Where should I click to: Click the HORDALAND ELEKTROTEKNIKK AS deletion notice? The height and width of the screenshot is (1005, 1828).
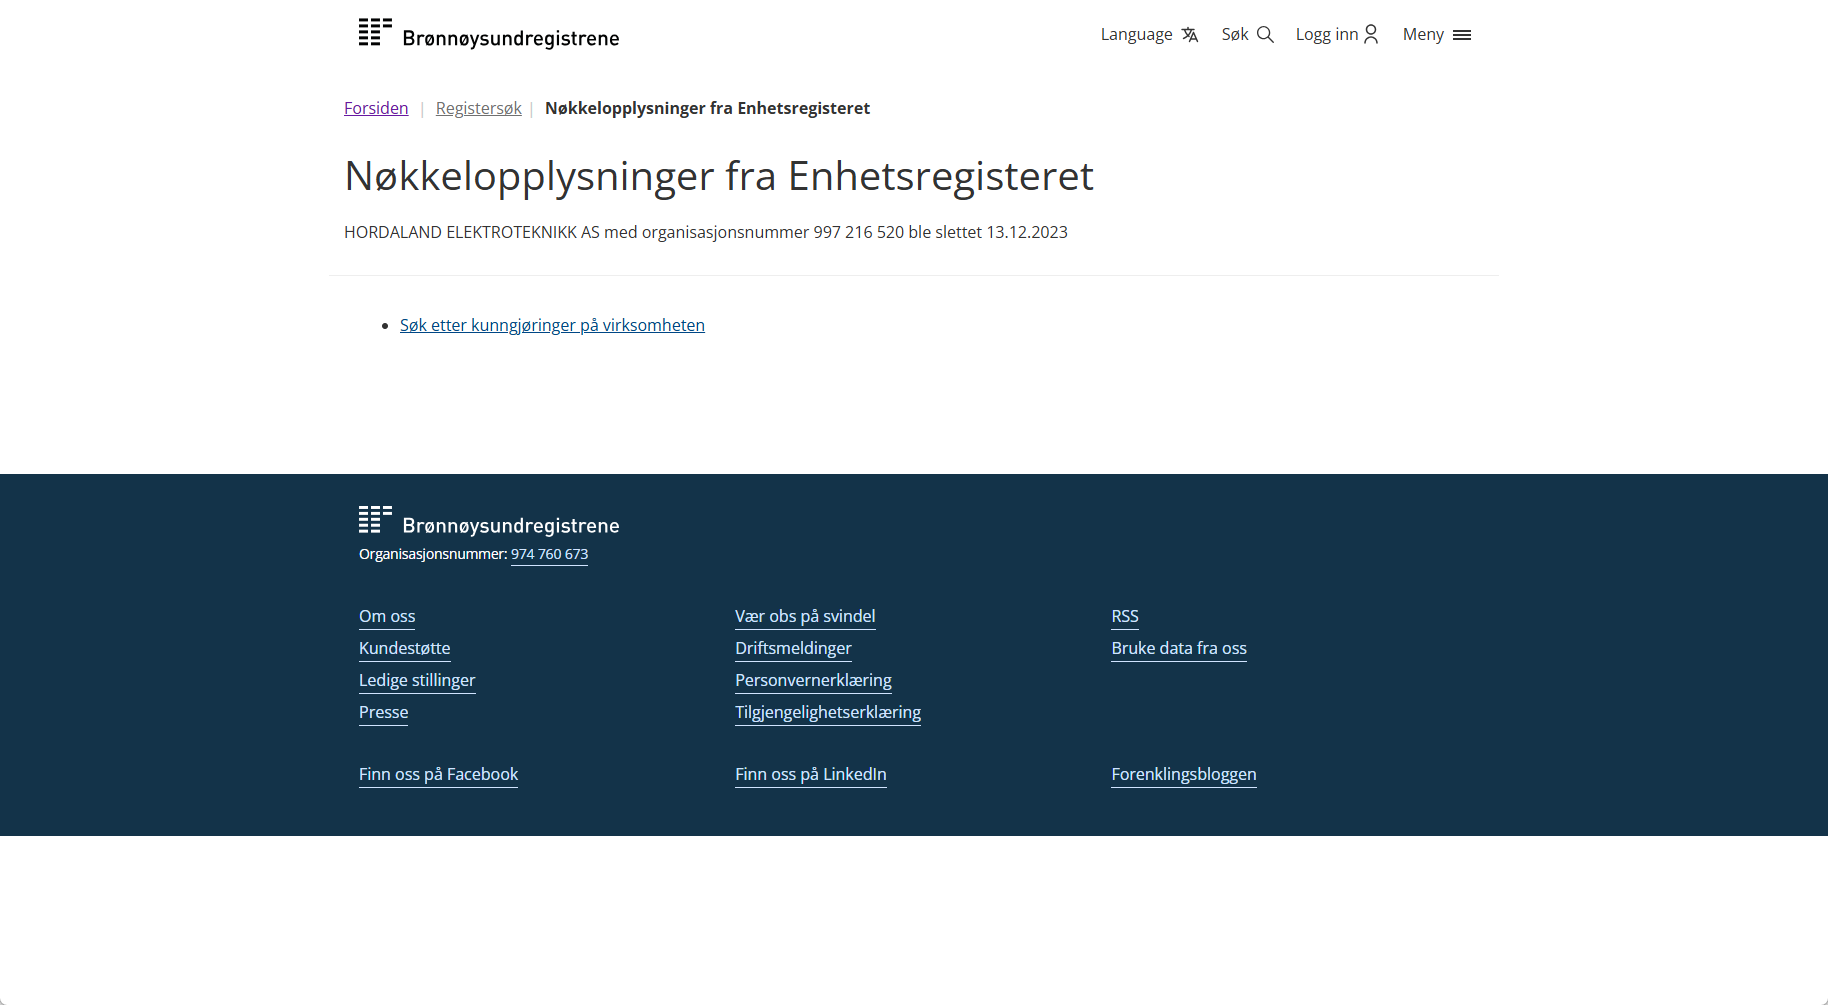coord(706,232)
